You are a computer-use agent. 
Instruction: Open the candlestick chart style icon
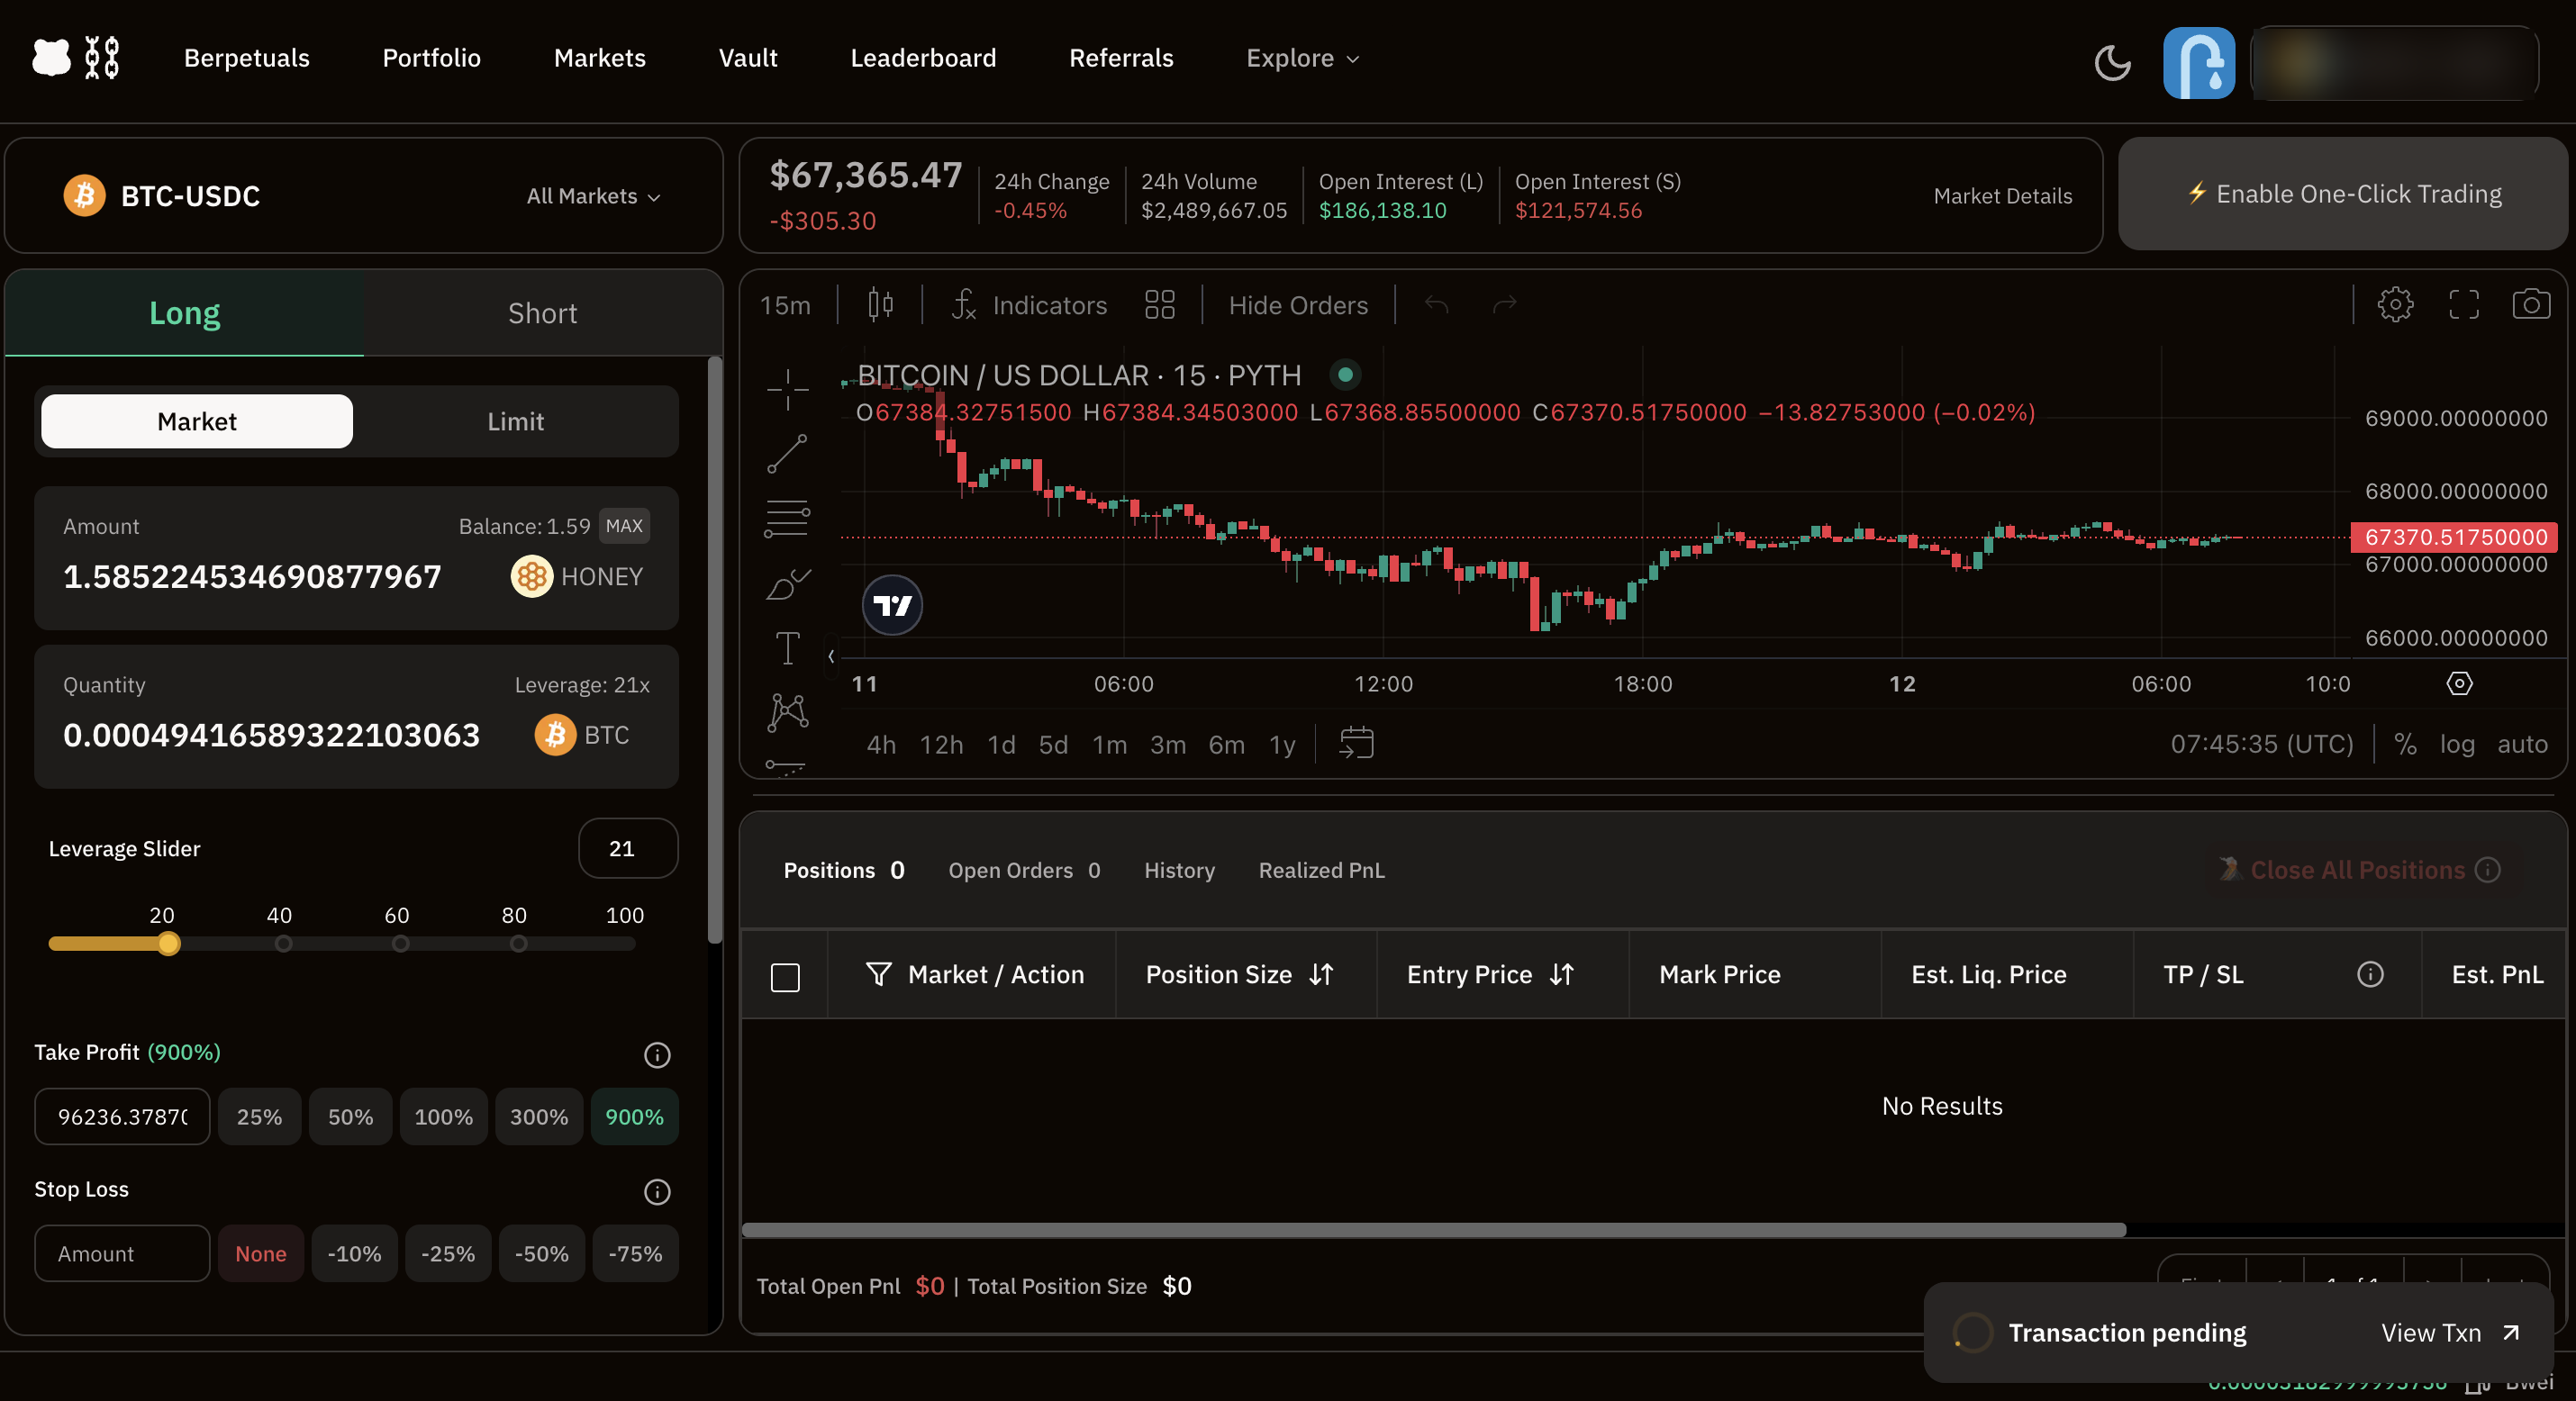[x=880, y=304]
